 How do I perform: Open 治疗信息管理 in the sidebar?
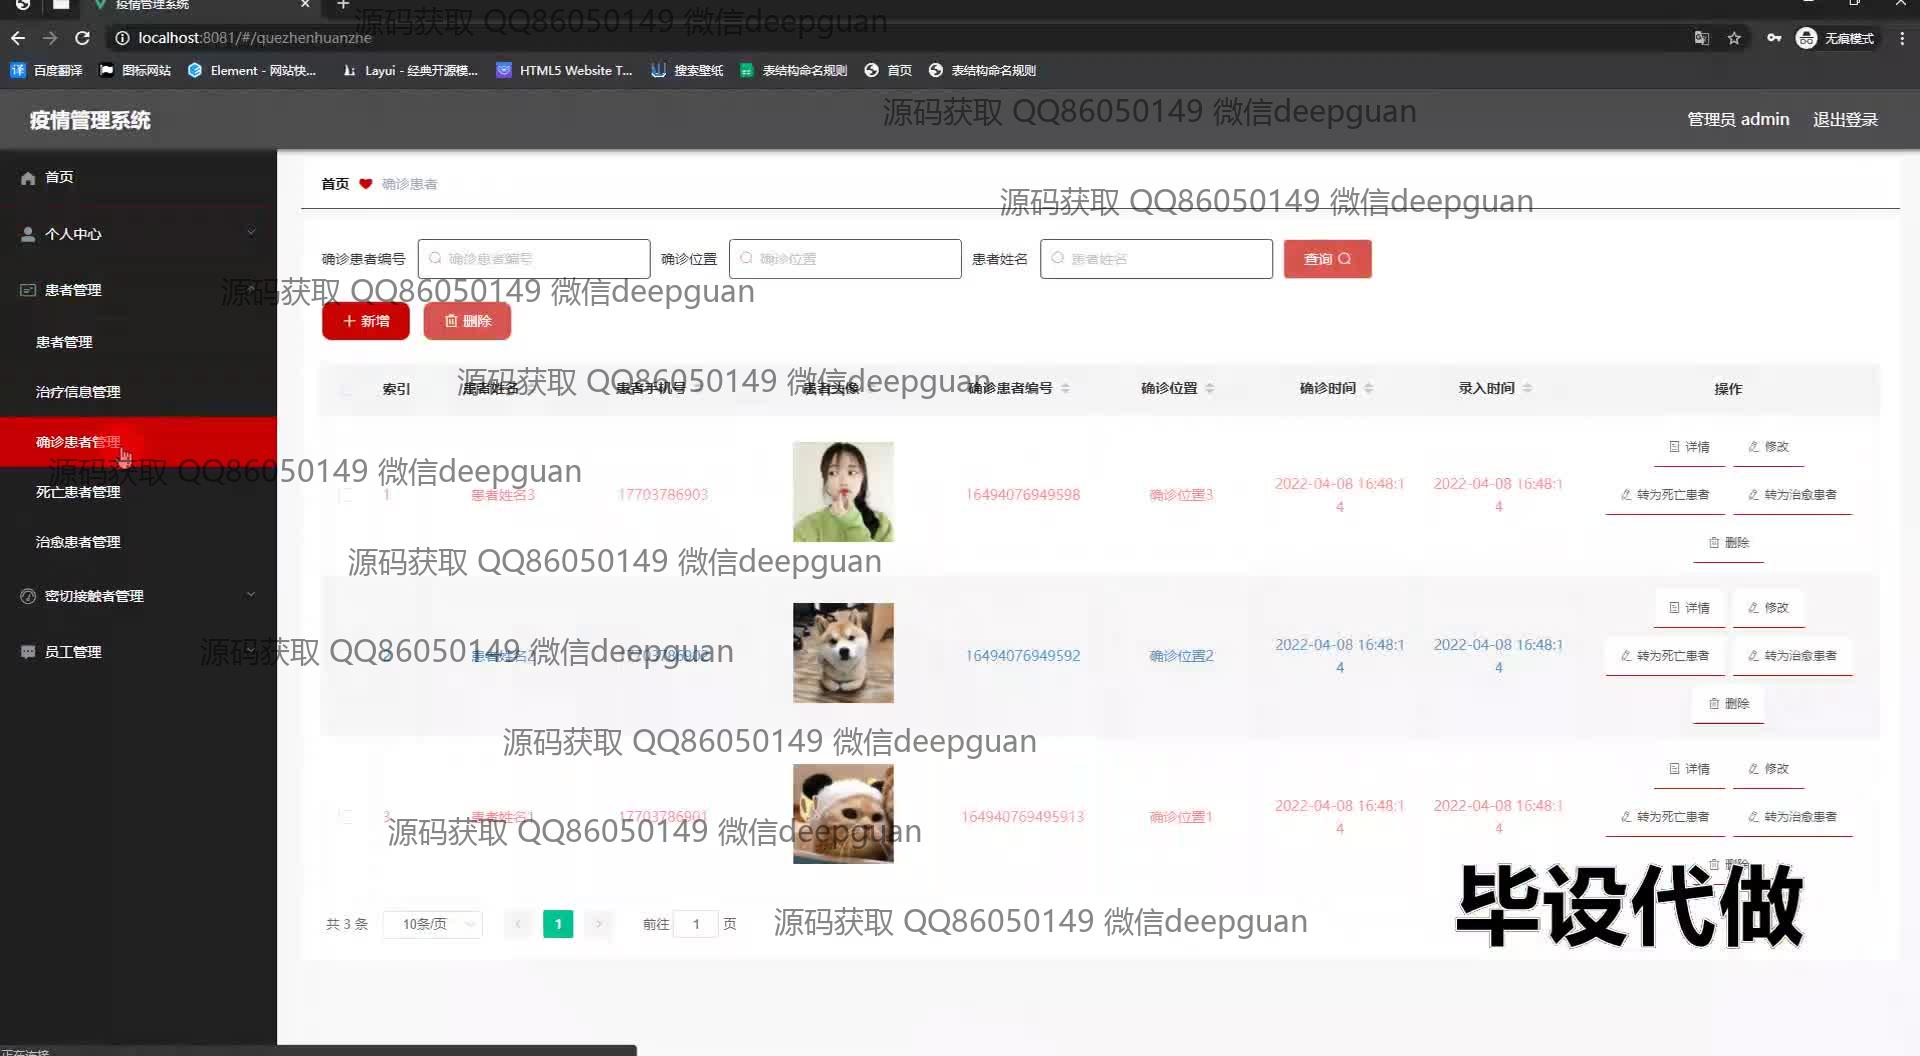click(78, 392)
